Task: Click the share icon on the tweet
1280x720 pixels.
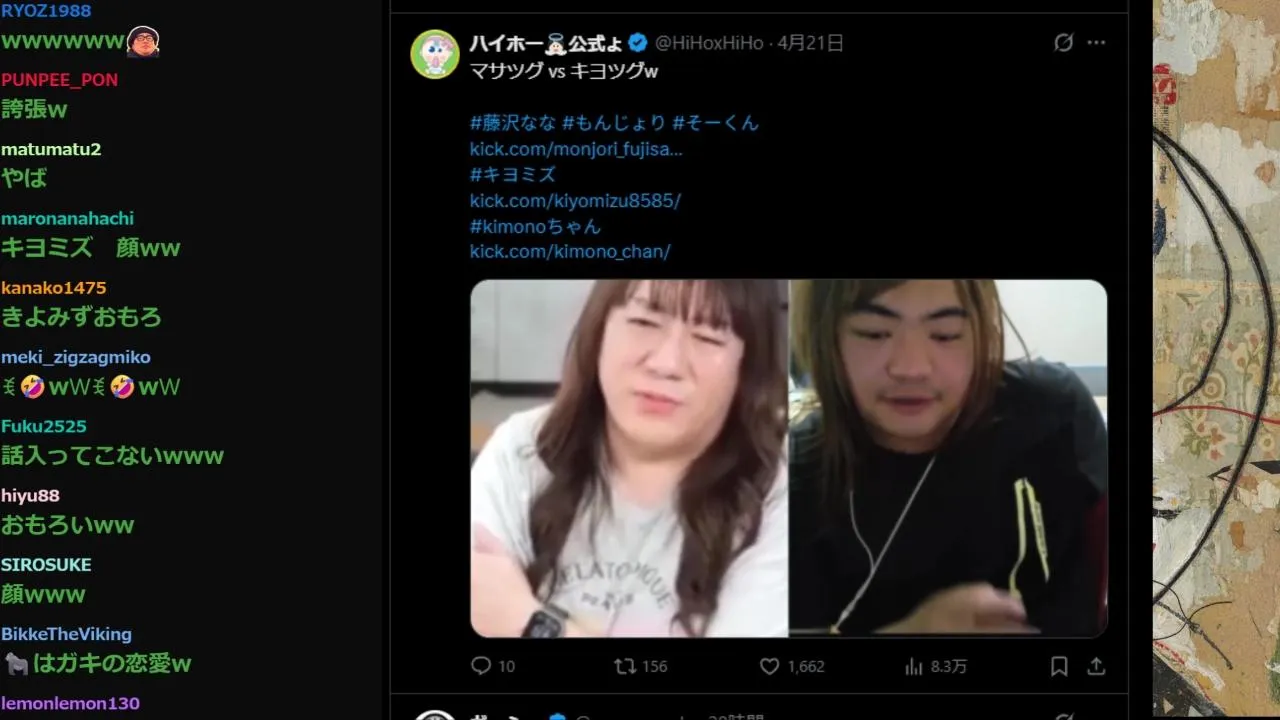Action: [1096, 666]
